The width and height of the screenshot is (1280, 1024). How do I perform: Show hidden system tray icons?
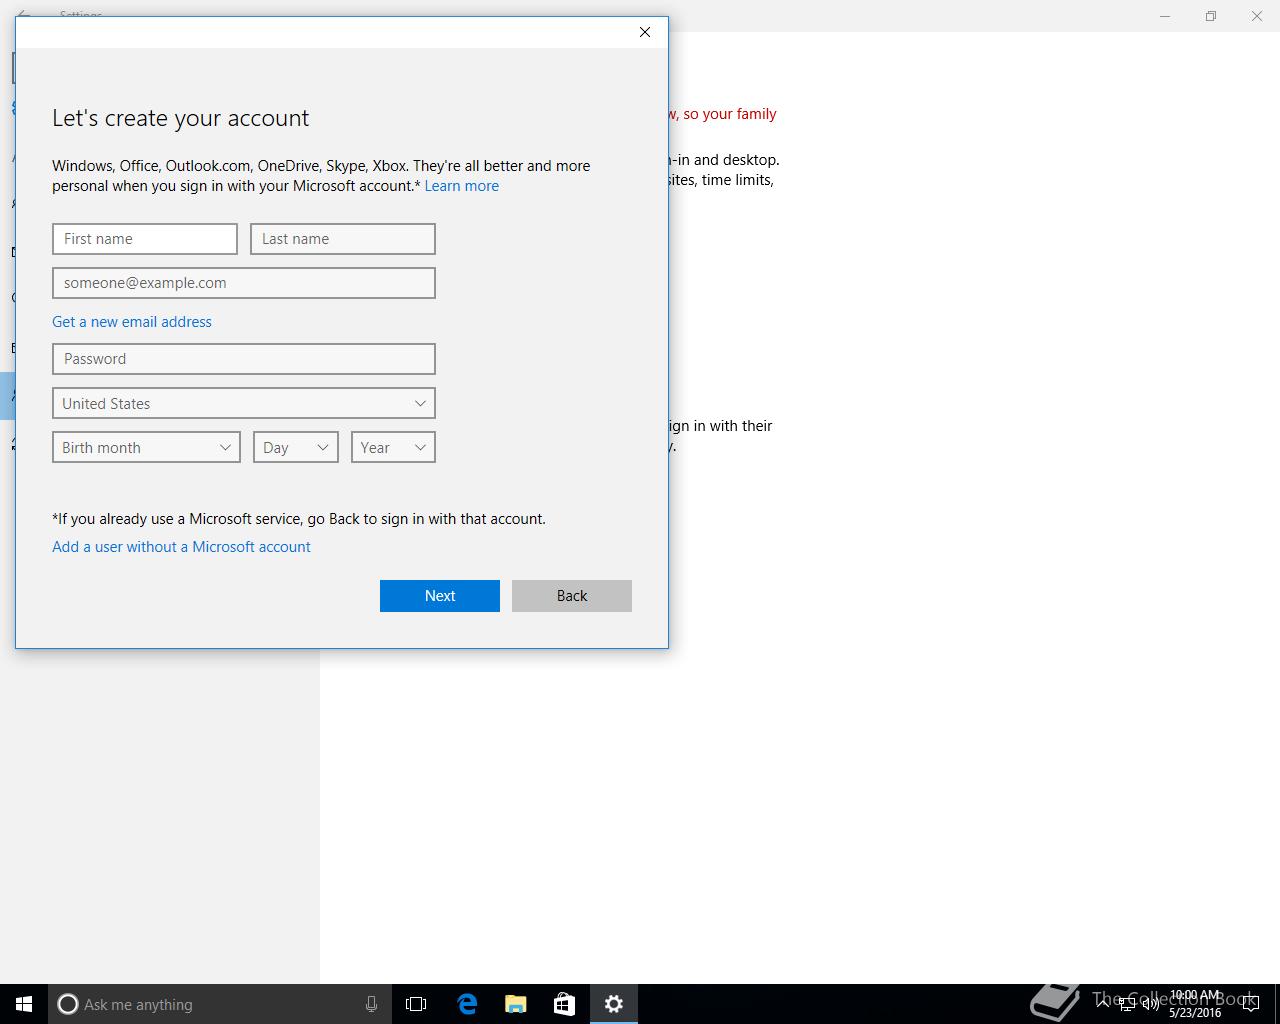click(x=1103, y=1005)
